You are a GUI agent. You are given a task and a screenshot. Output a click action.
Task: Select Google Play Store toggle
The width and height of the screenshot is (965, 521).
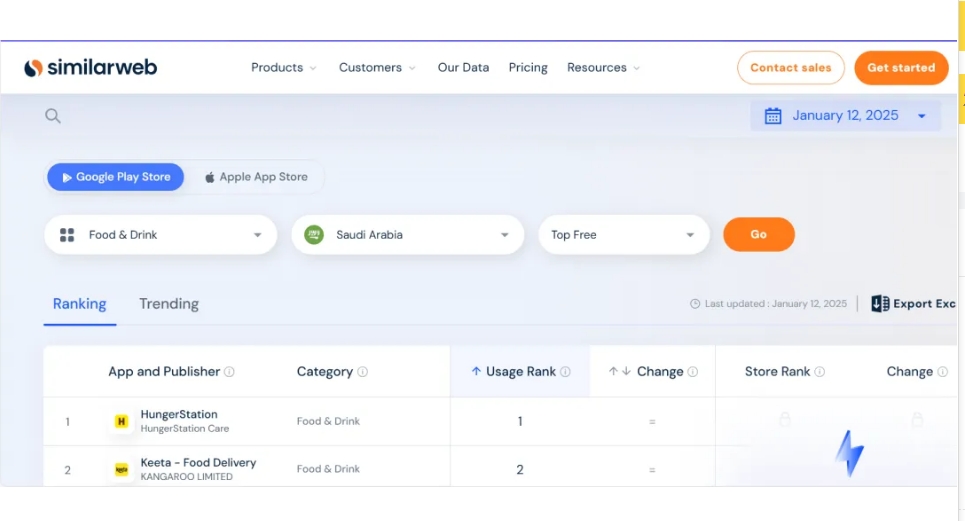click(x=116, y=177)
